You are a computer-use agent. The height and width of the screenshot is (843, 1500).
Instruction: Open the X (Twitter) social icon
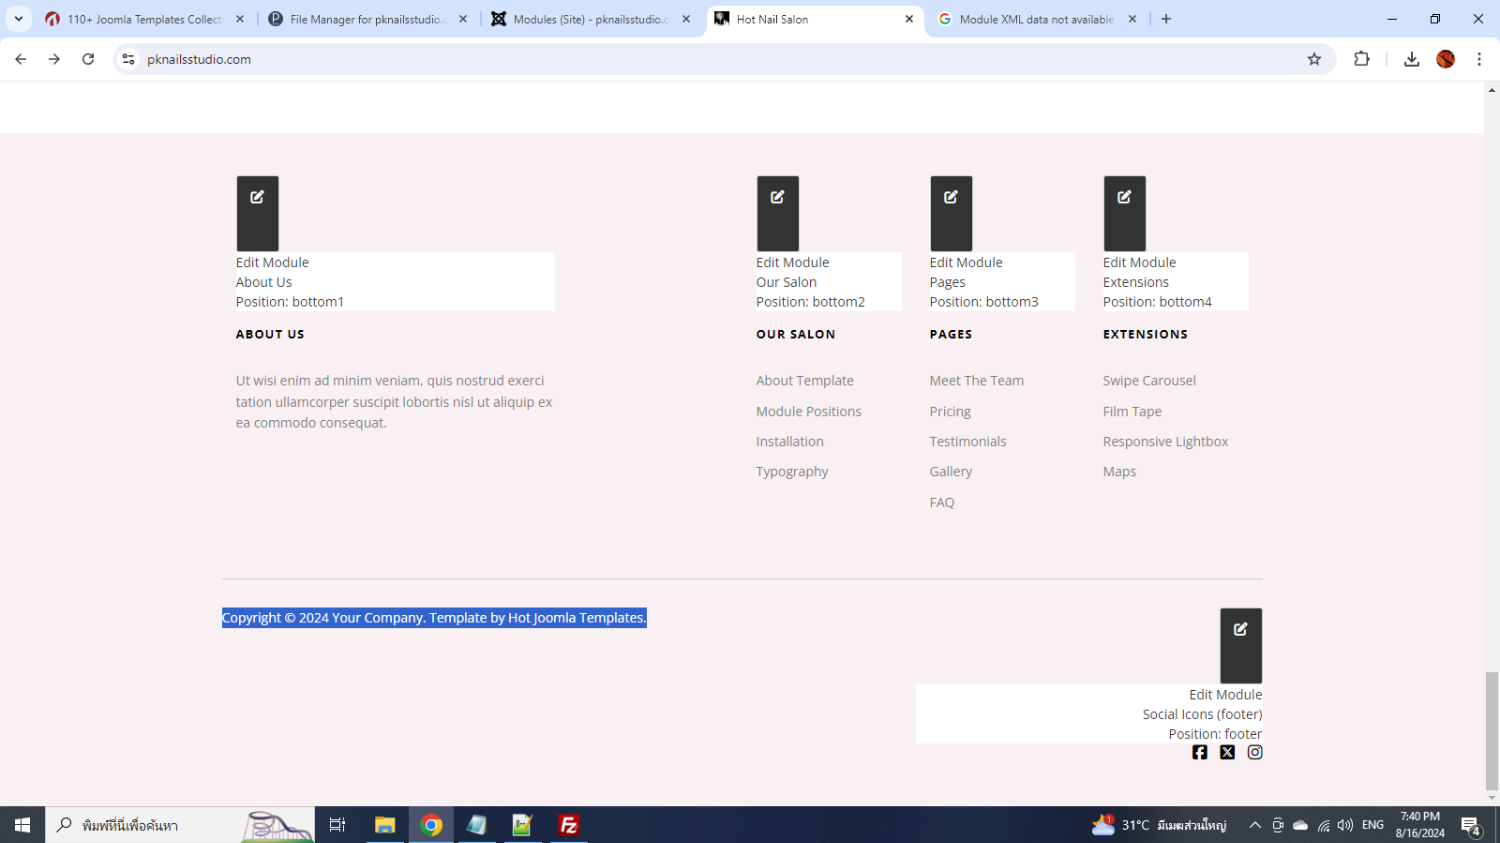(x=1227, y=752)
